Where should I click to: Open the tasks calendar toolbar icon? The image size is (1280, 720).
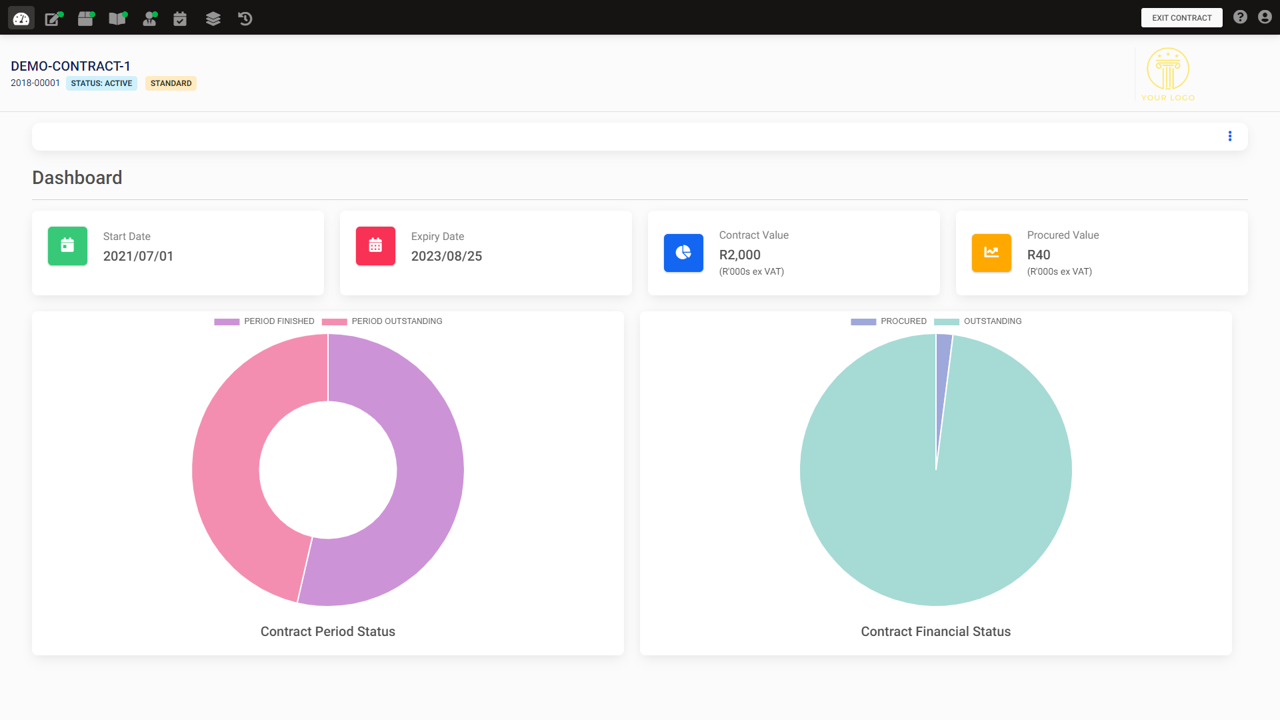click(180, 18)
